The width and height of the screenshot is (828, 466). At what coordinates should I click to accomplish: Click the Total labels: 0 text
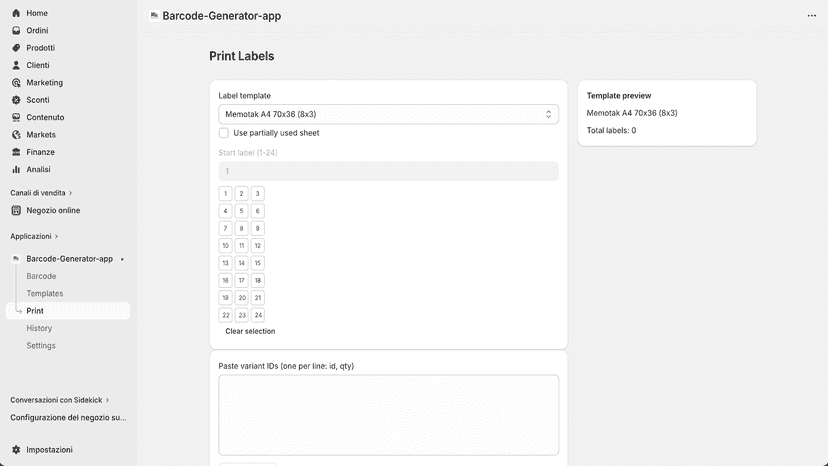611,131
